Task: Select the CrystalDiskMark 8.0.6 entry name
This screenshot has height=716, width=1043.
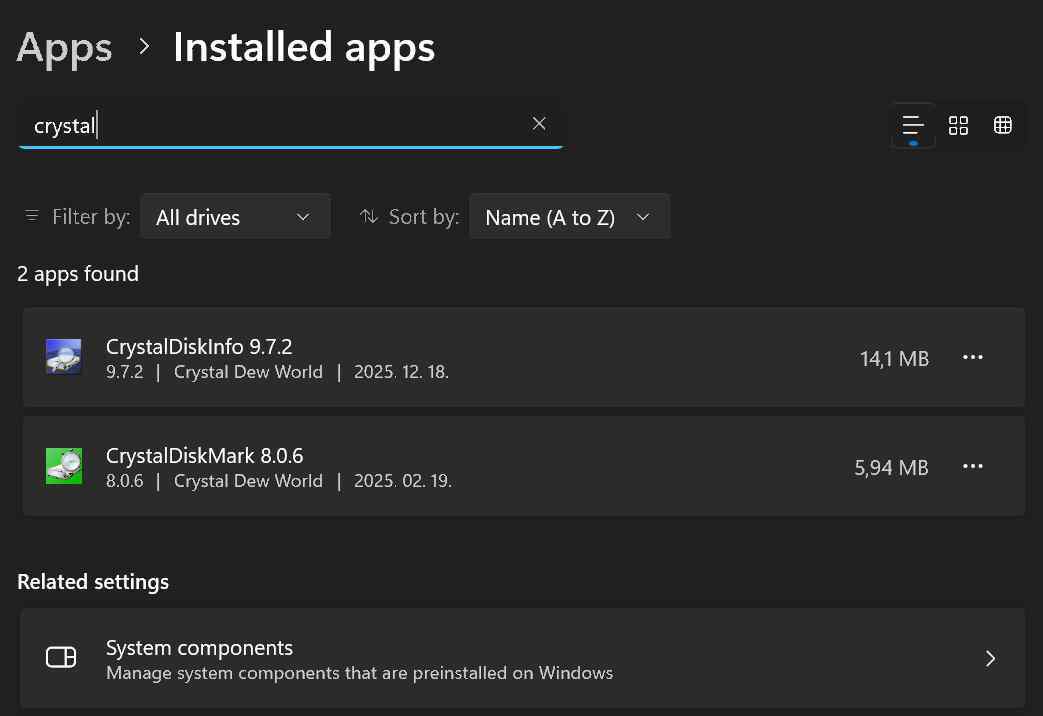Action: [x=204, y=456]
